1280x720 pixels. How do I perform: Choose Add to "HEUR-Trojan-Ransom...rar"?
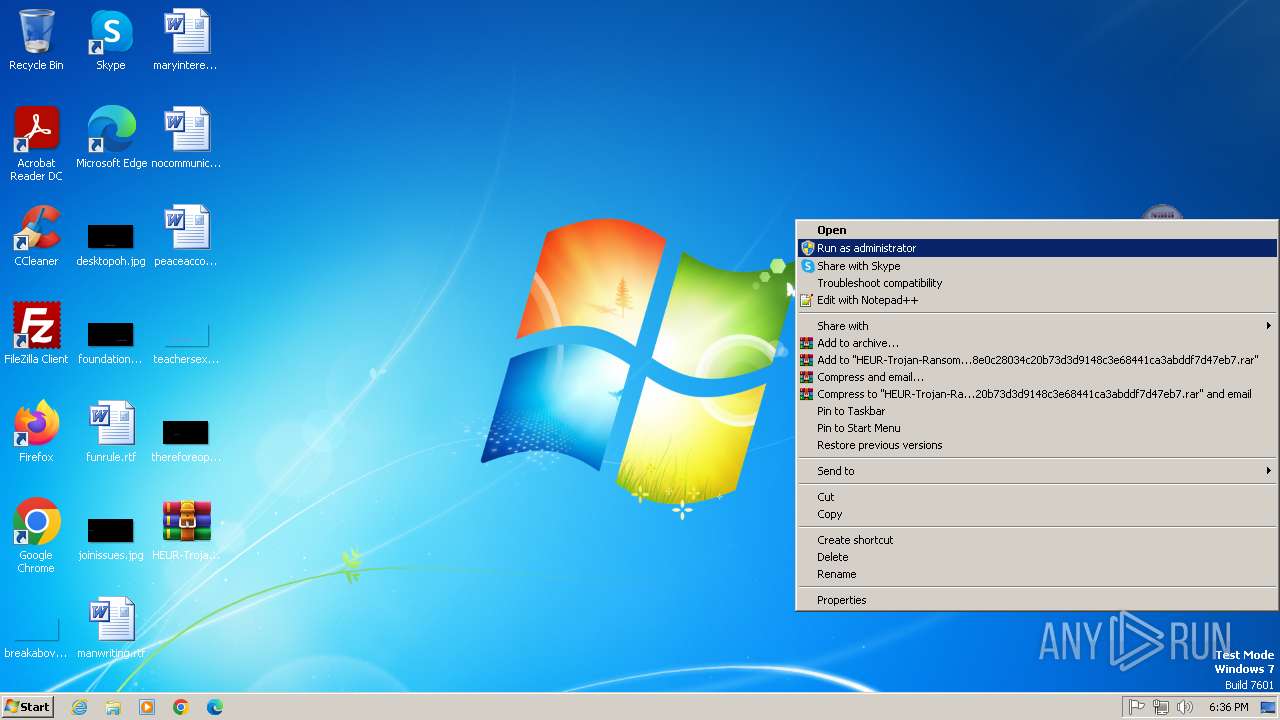[x=1037, y=360]
